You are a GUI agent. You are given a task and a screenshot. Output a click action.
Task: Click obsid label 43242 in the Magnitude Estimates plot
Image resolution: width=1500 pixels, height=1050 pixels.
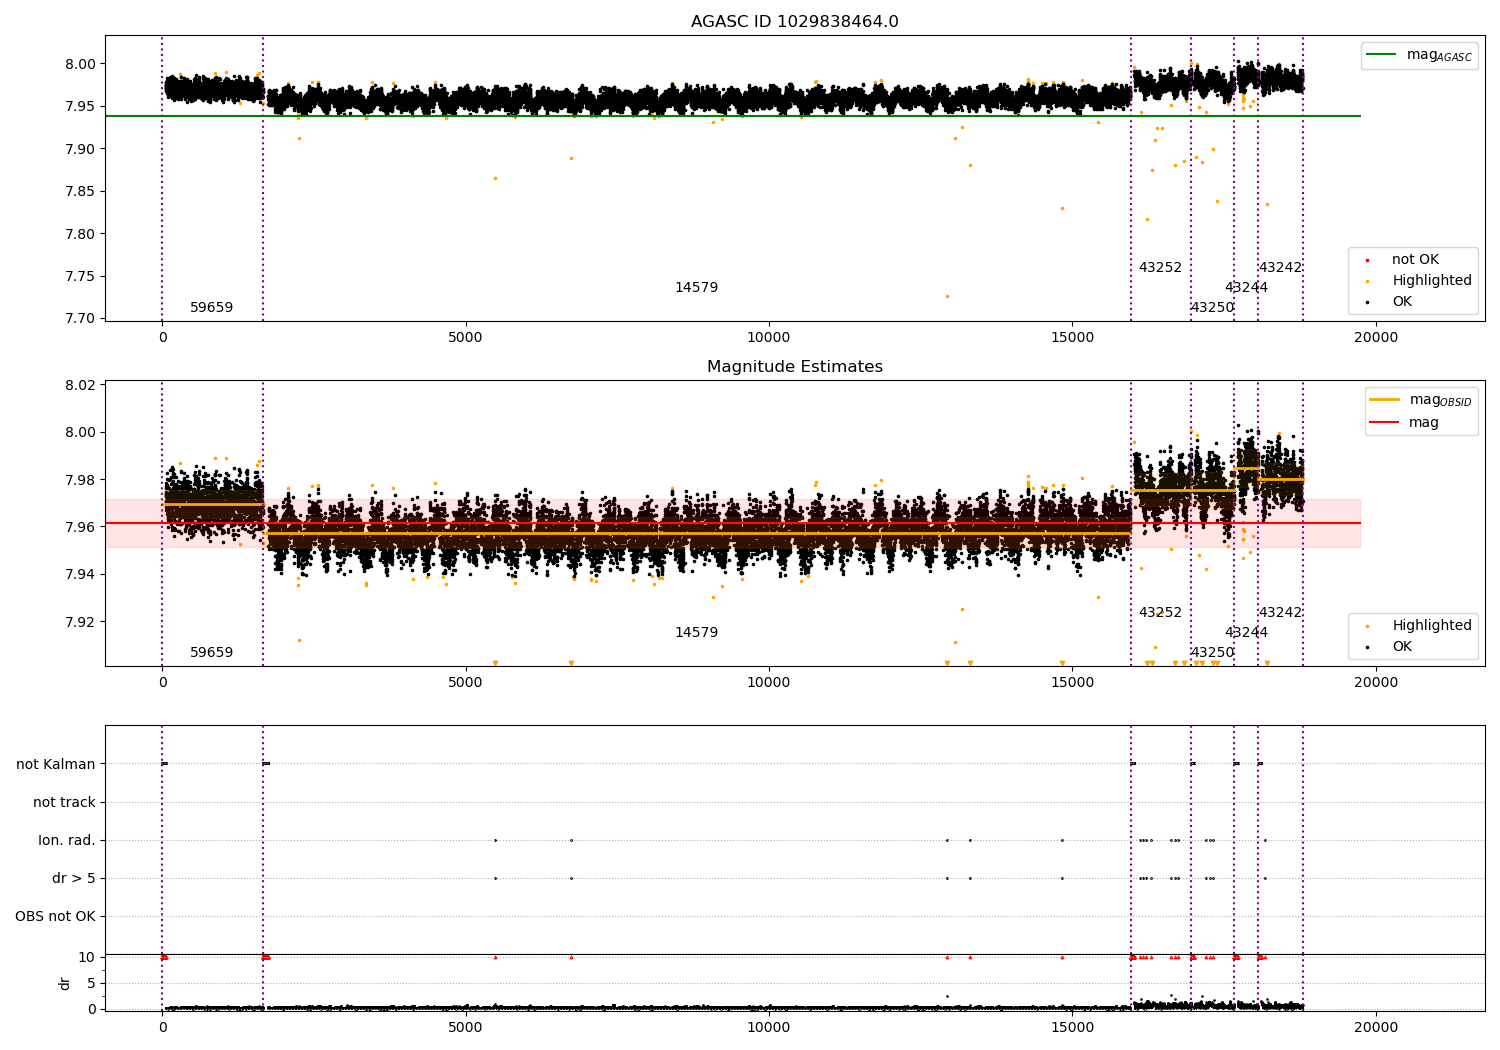click(x=1280, y=613)
